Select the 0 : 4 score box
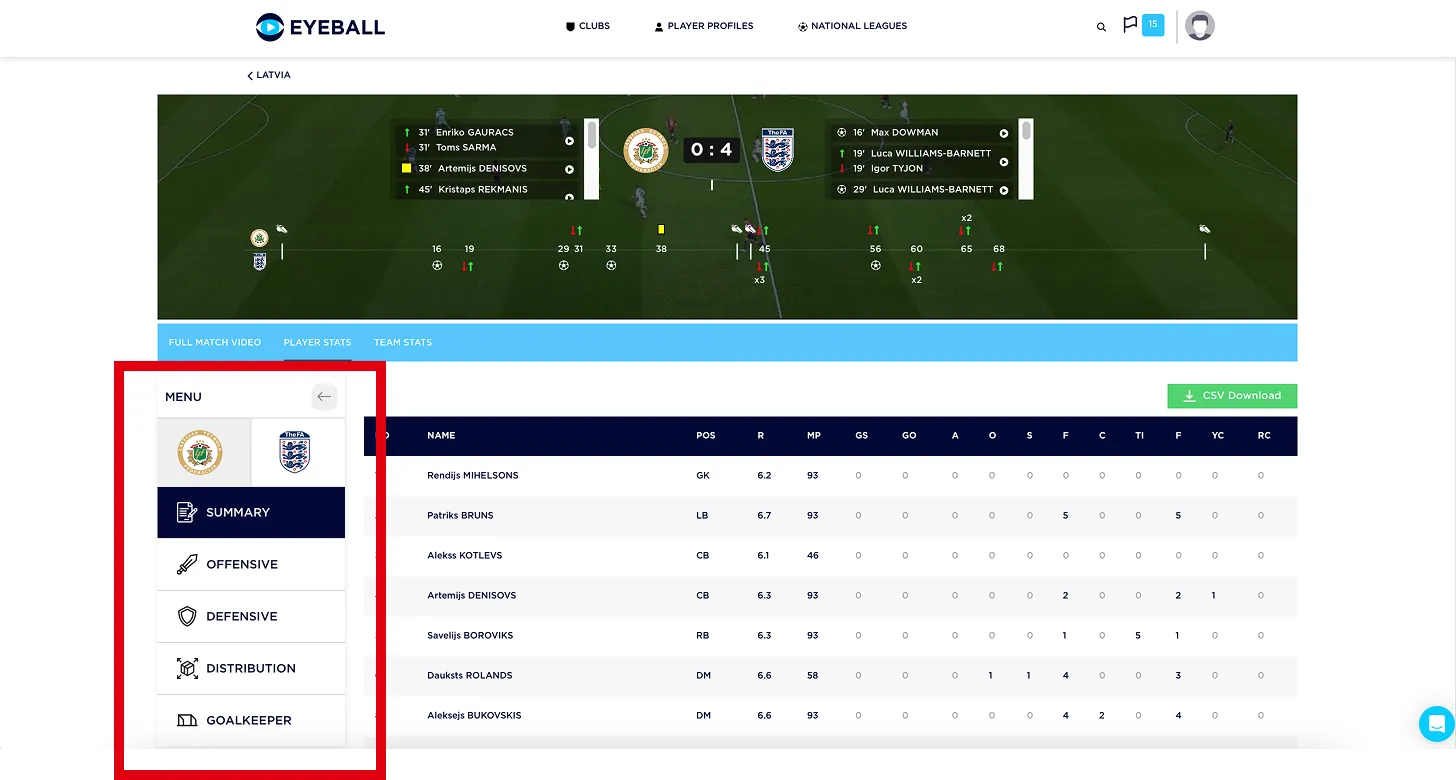The image size is (1456, 780). point(711,150)
